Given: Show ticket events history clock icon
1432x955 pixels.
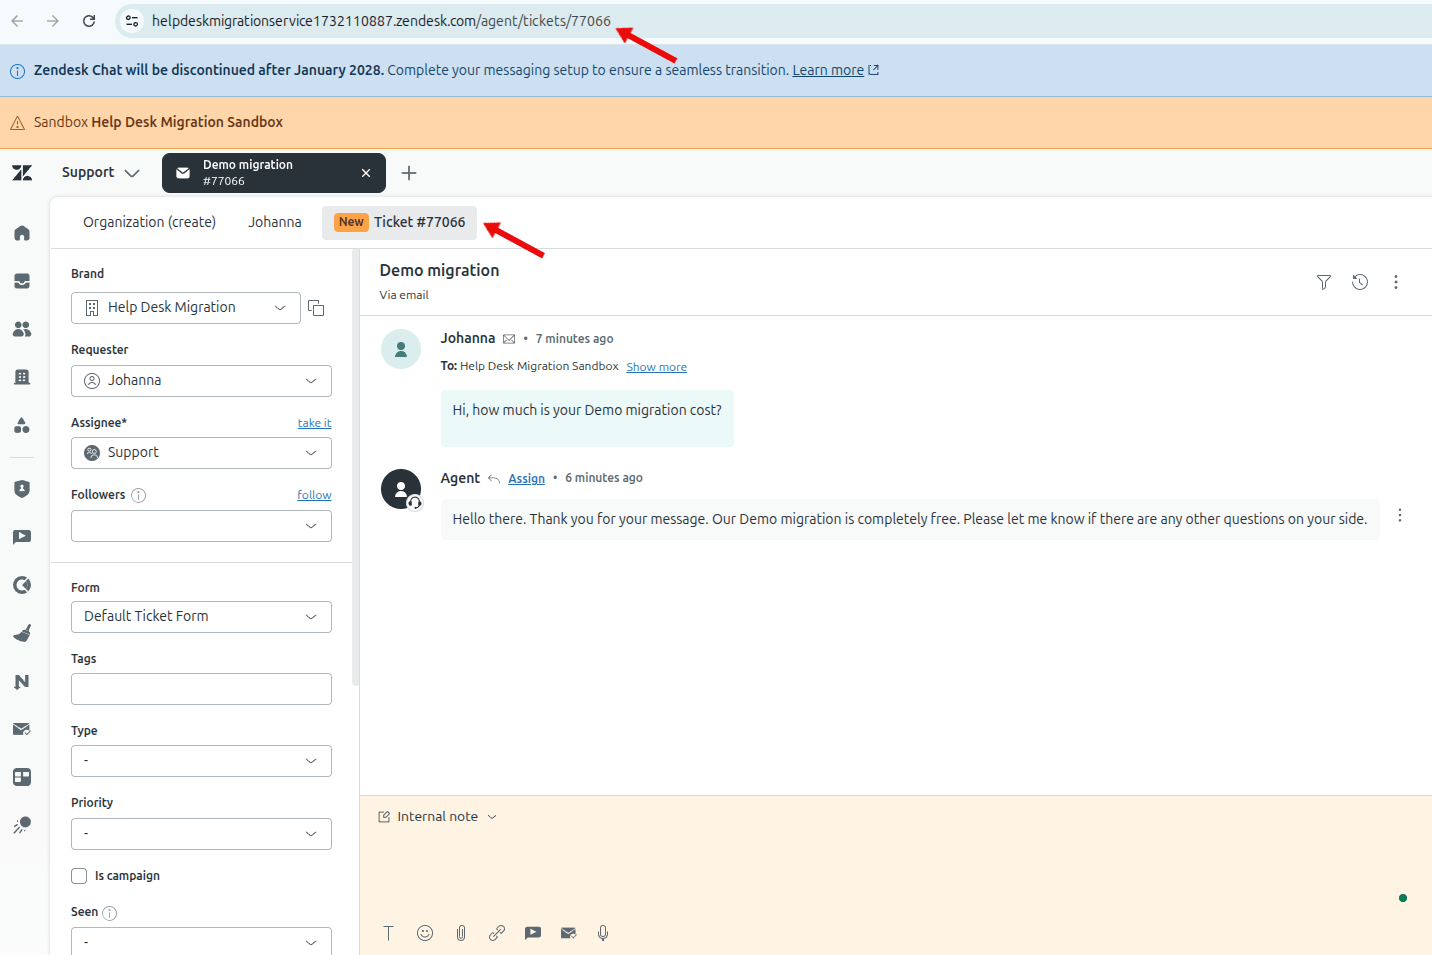Looking at the screenshot, I should 1360,282.
